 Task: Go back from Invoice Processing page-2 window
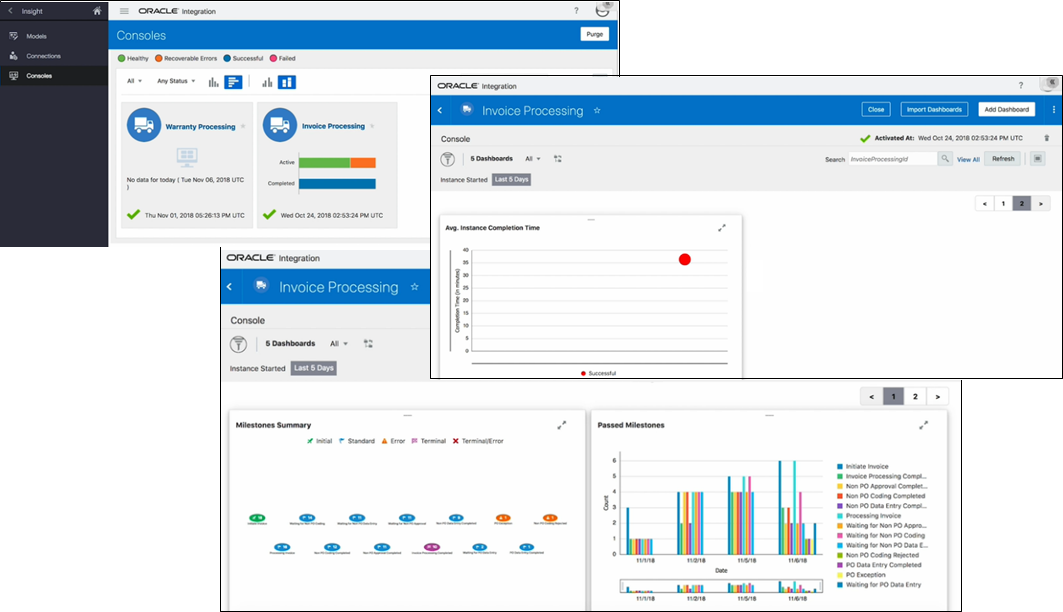[440, 110]
